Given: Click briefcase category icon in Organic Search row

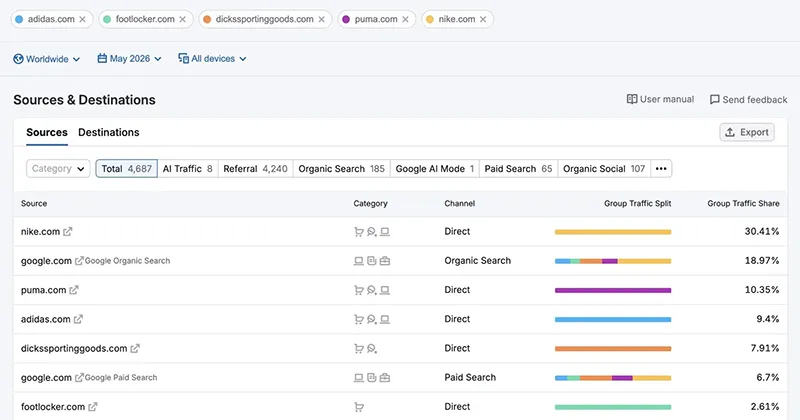Looking at the screenshot, I should coord(385,261).
